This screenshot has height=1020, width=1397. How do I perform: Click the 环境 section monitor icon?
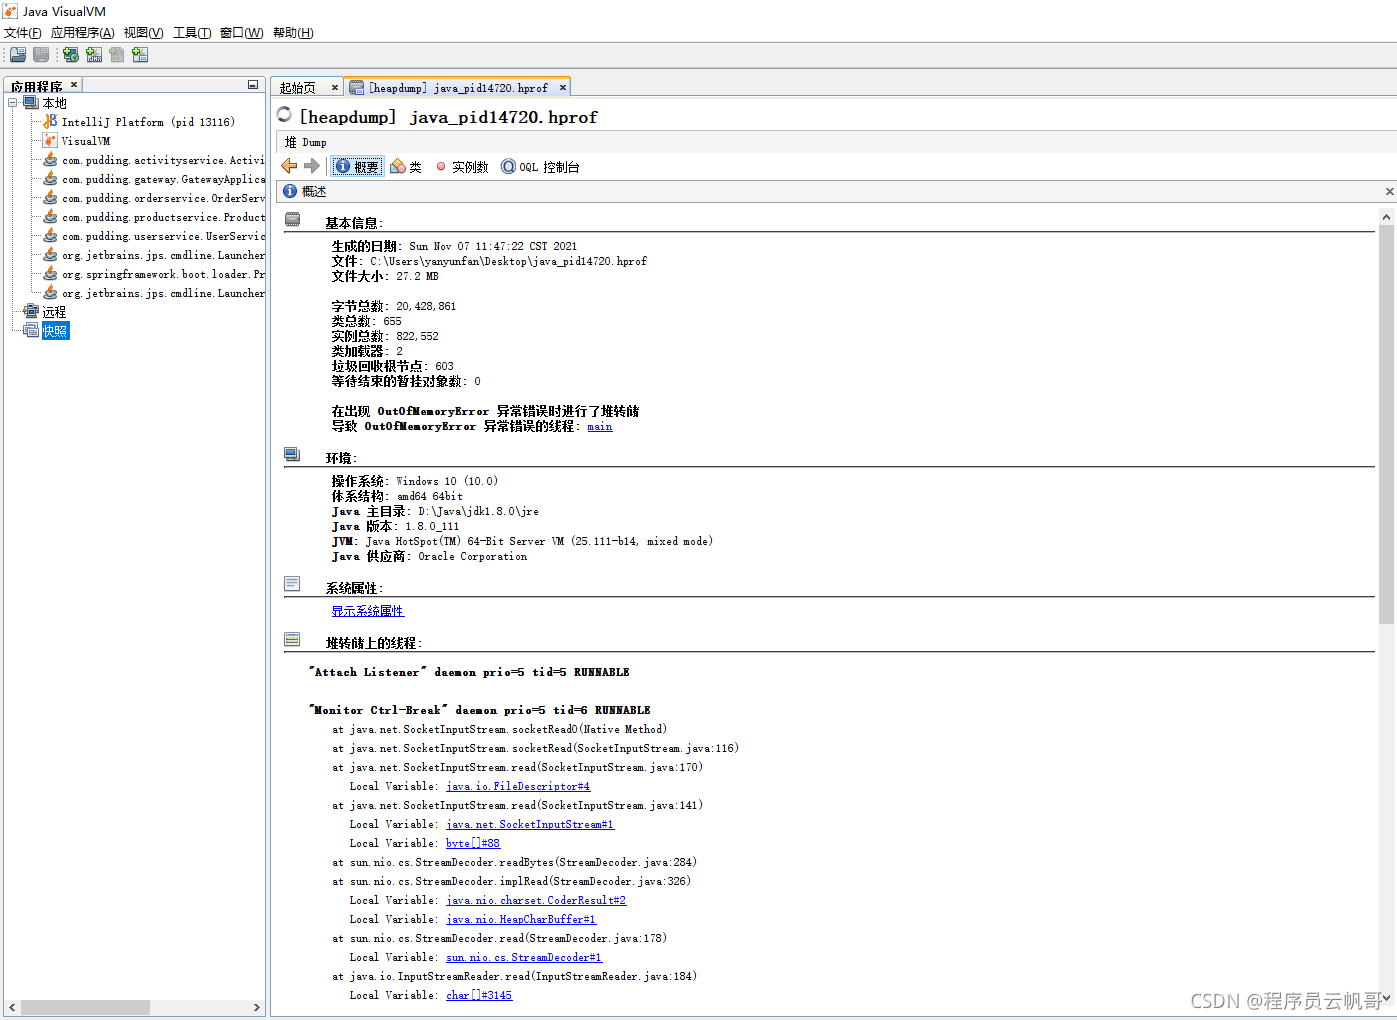[292, 454]
